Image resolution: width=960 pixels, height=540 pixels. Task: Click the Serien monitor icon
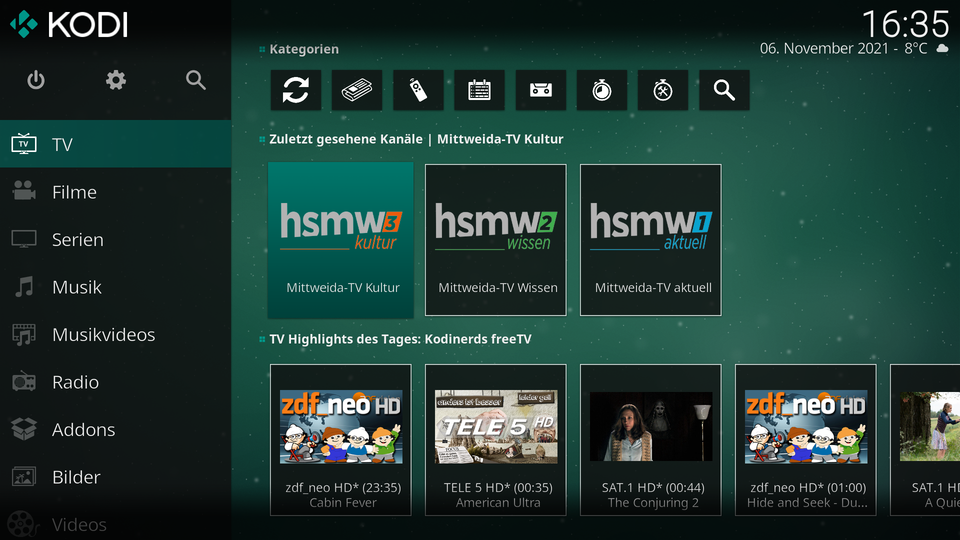(x=24, y=239)
